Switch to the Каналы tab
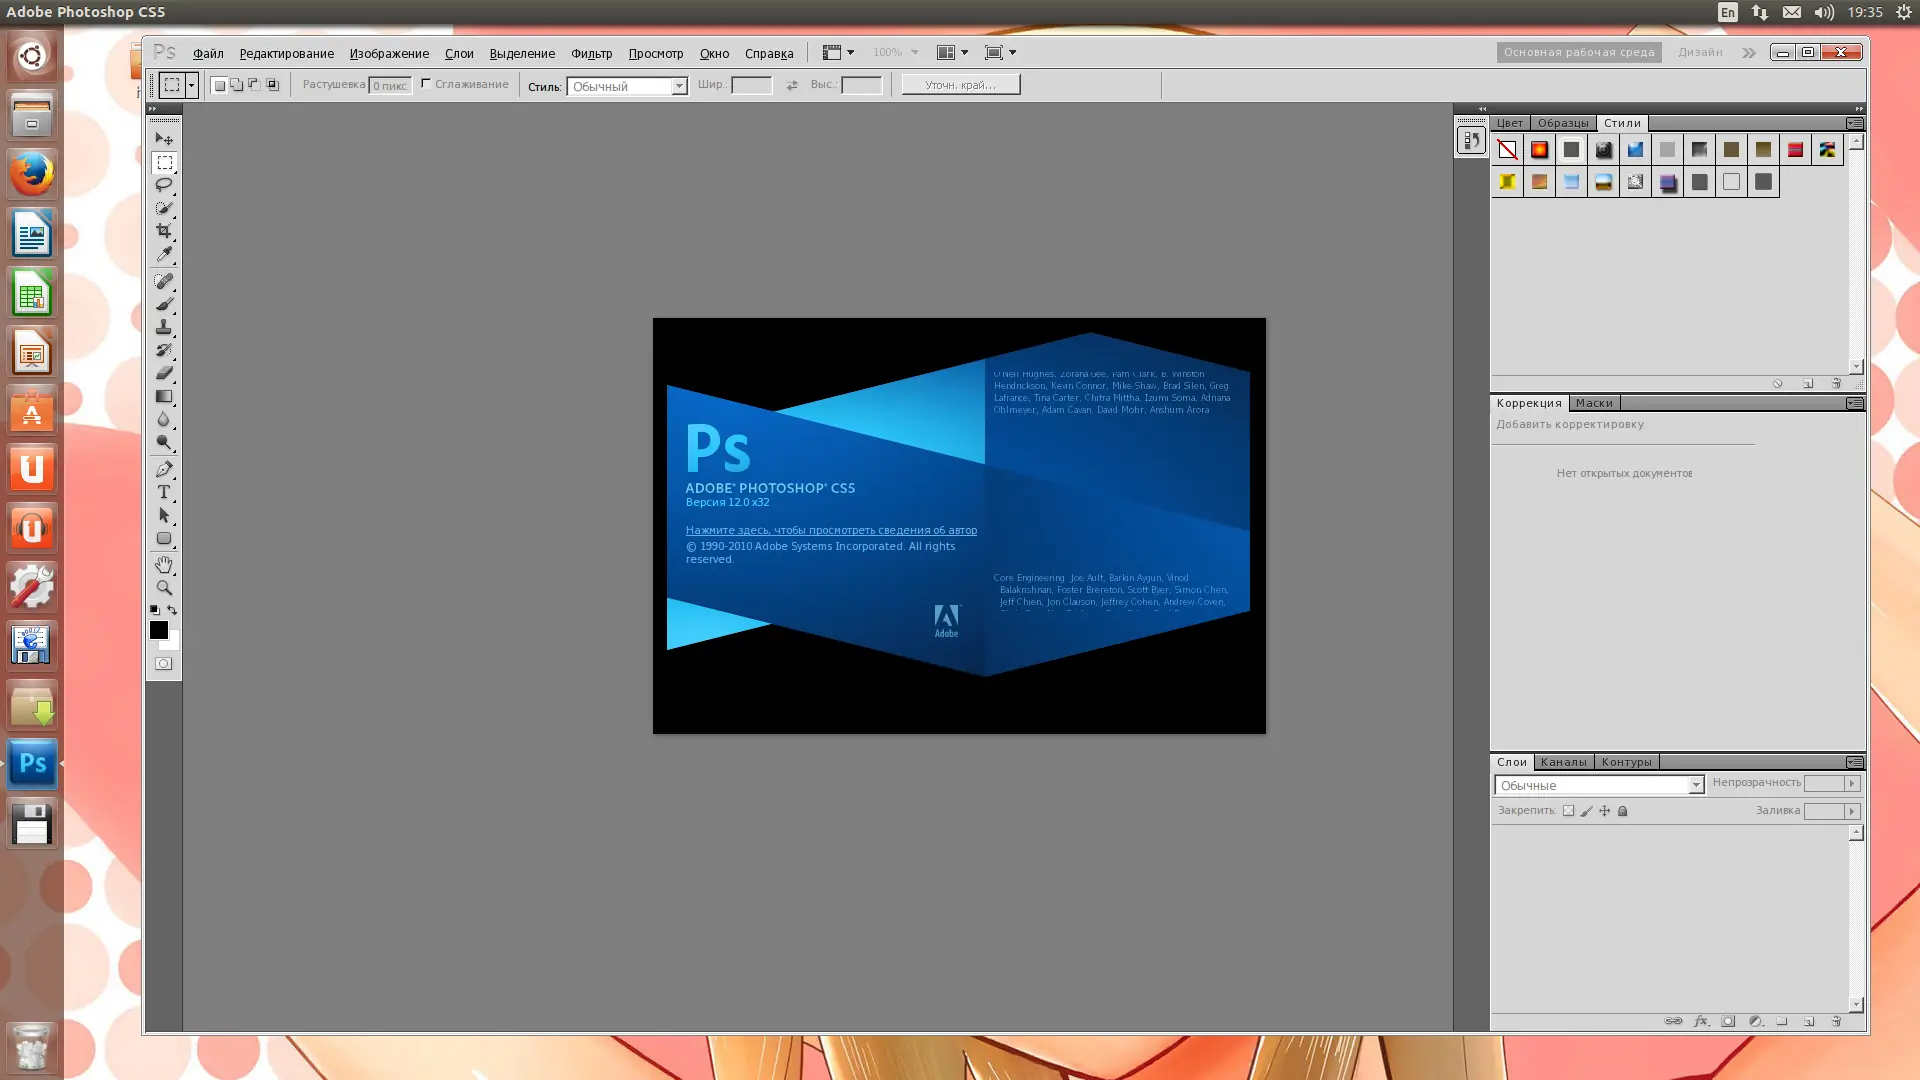This screenshot has width=1920, height=1080. pyautogui.click(x=1563, y=762)
